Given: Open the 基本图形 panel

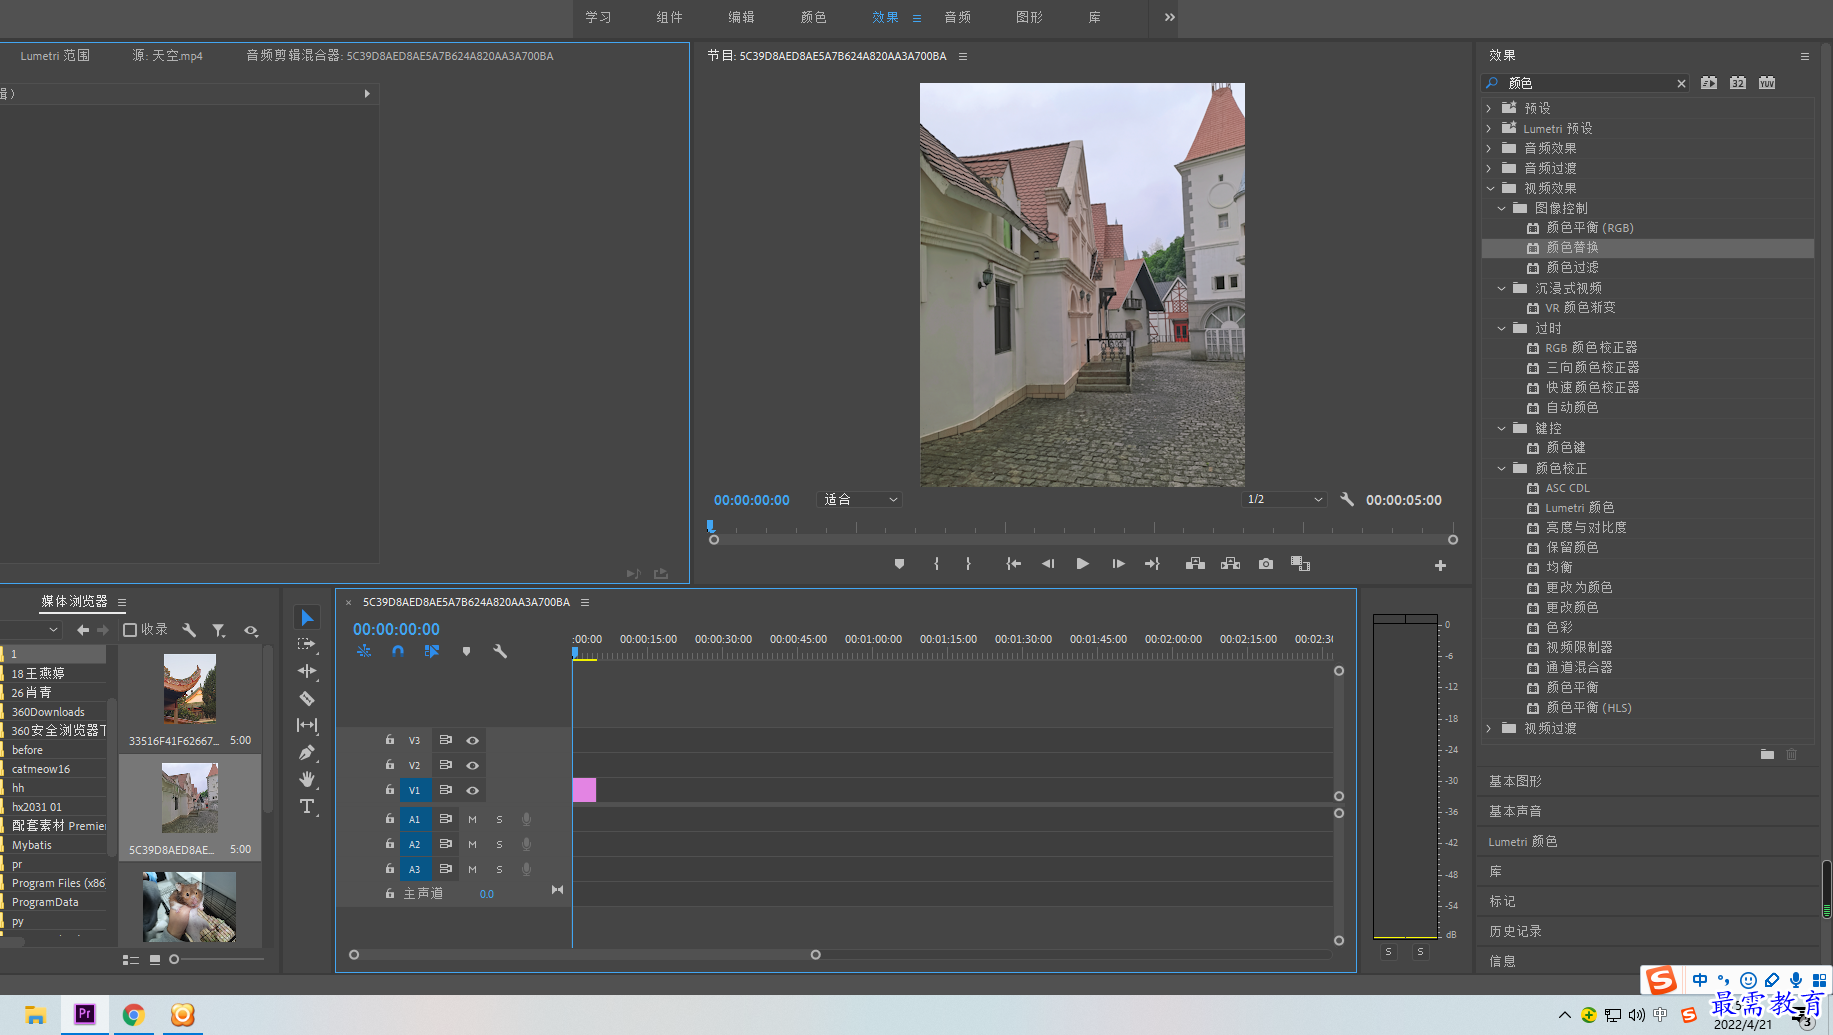Looking at the screenshot, I should 1515,781.
